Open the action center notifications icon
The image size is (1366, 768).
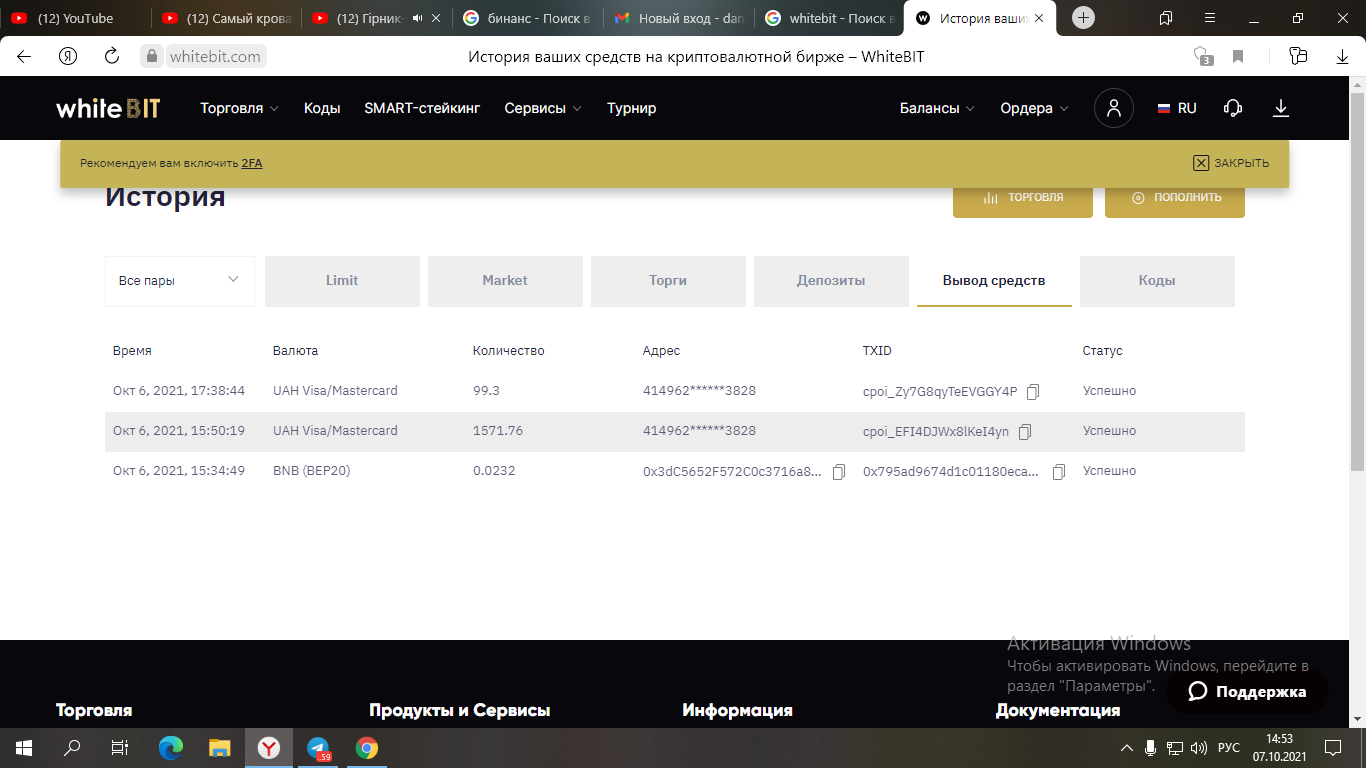(1333, 748)
